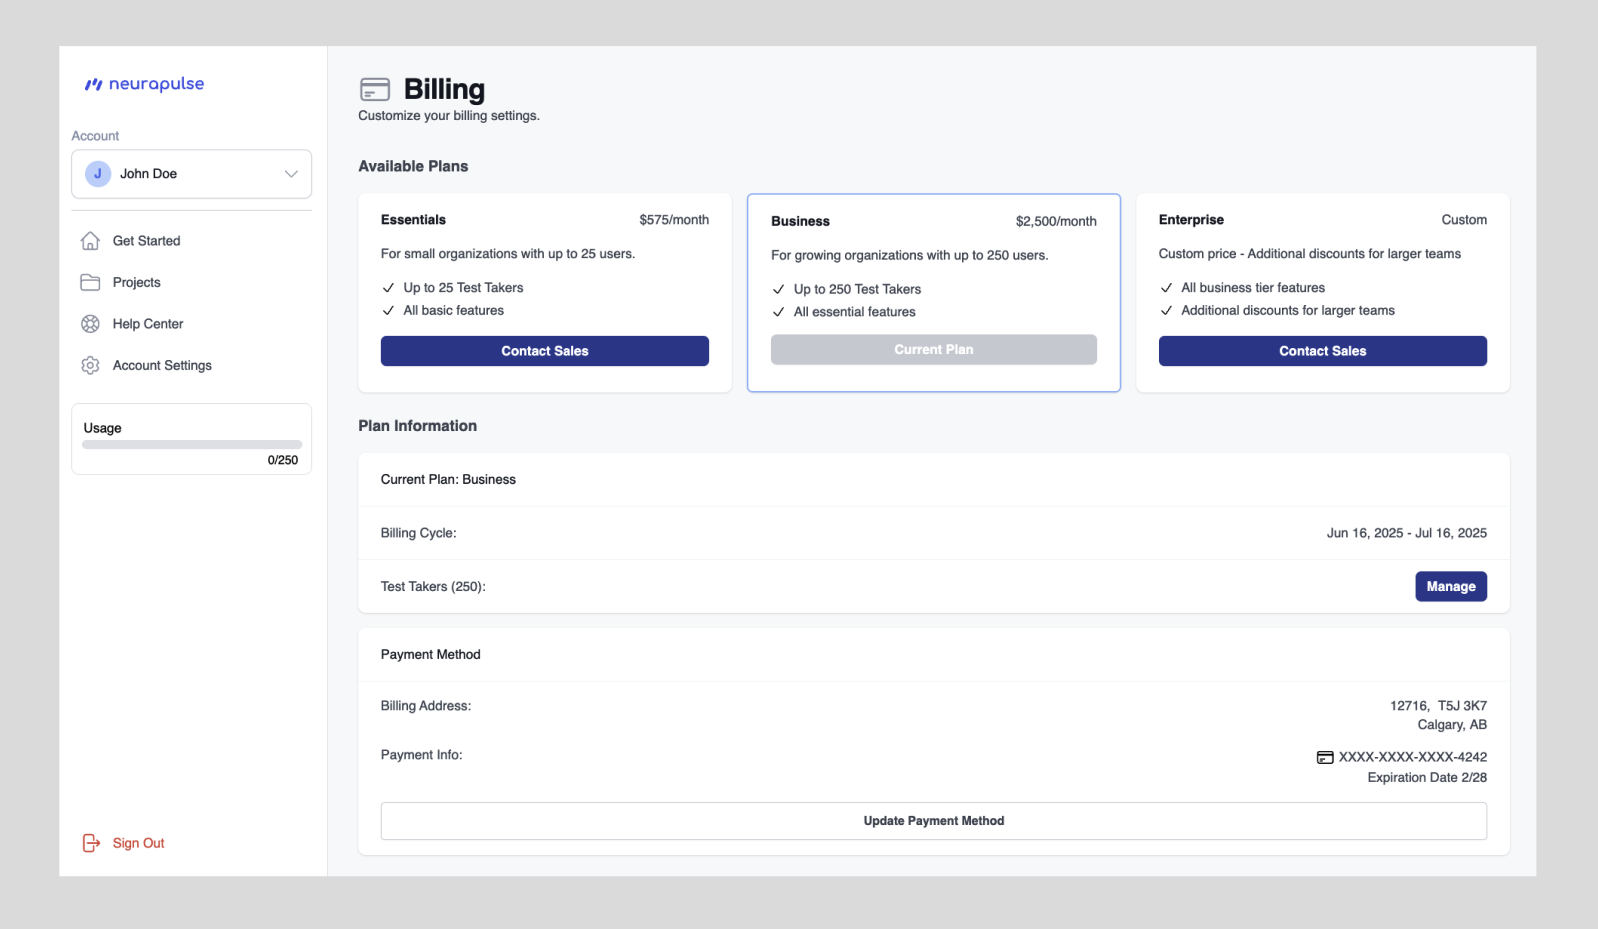Click the $2,500/month price
This screenshot has width=1598, height=929.
pos(1056,222)
